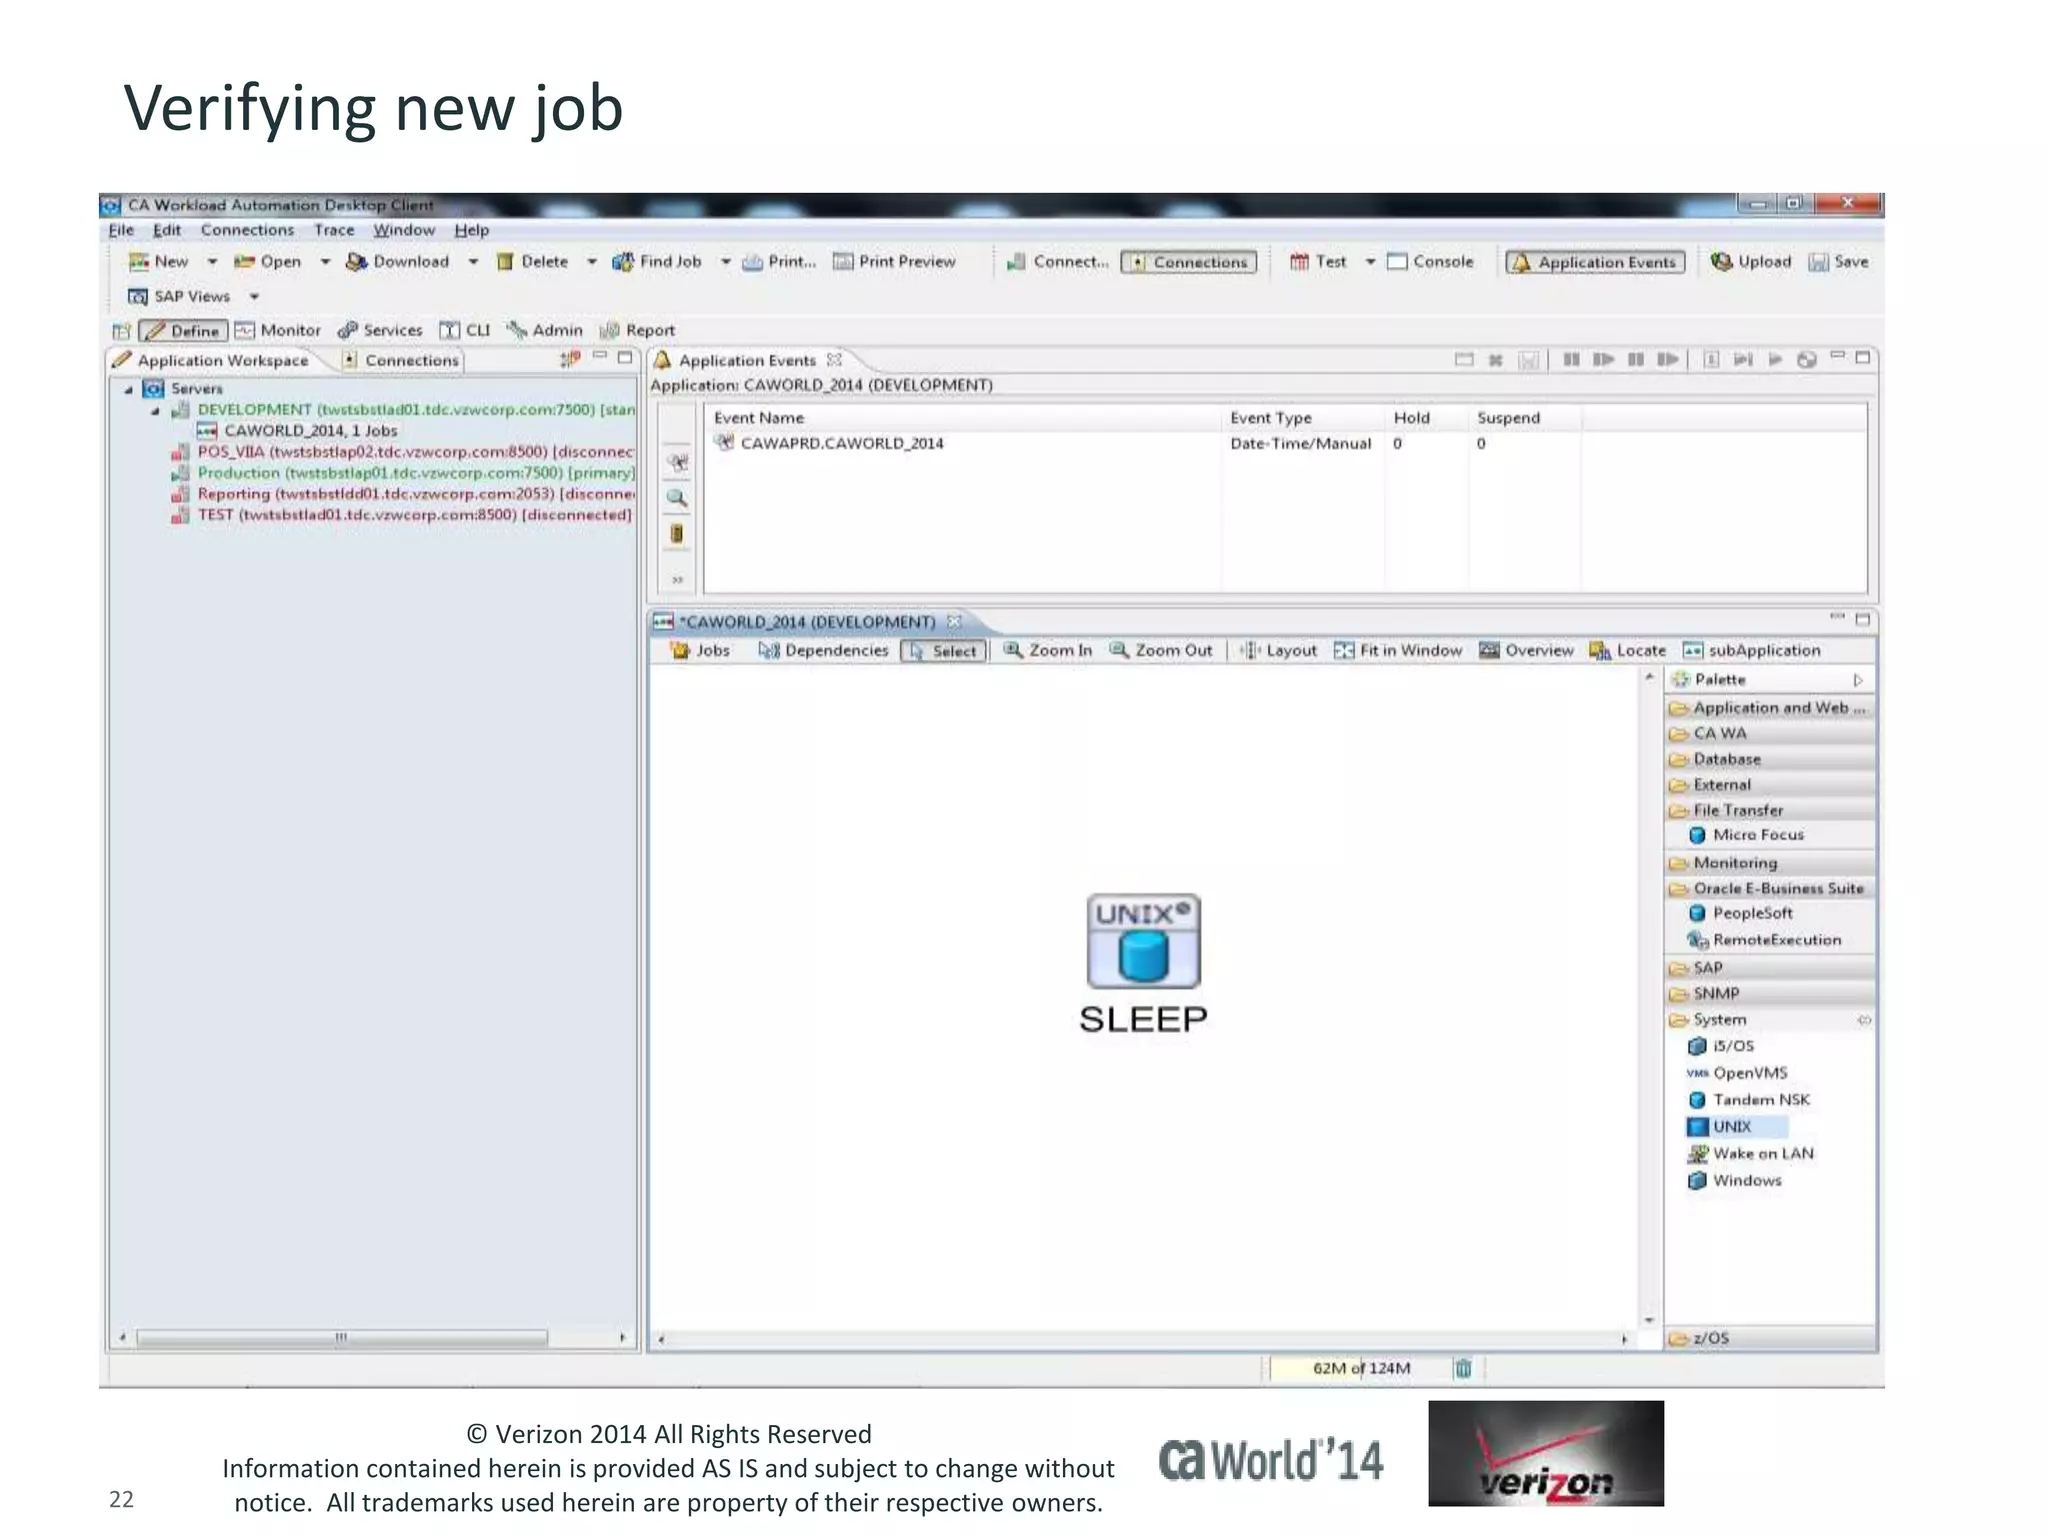Toggle the Application Events toolbar button

tap(1595, 262)
